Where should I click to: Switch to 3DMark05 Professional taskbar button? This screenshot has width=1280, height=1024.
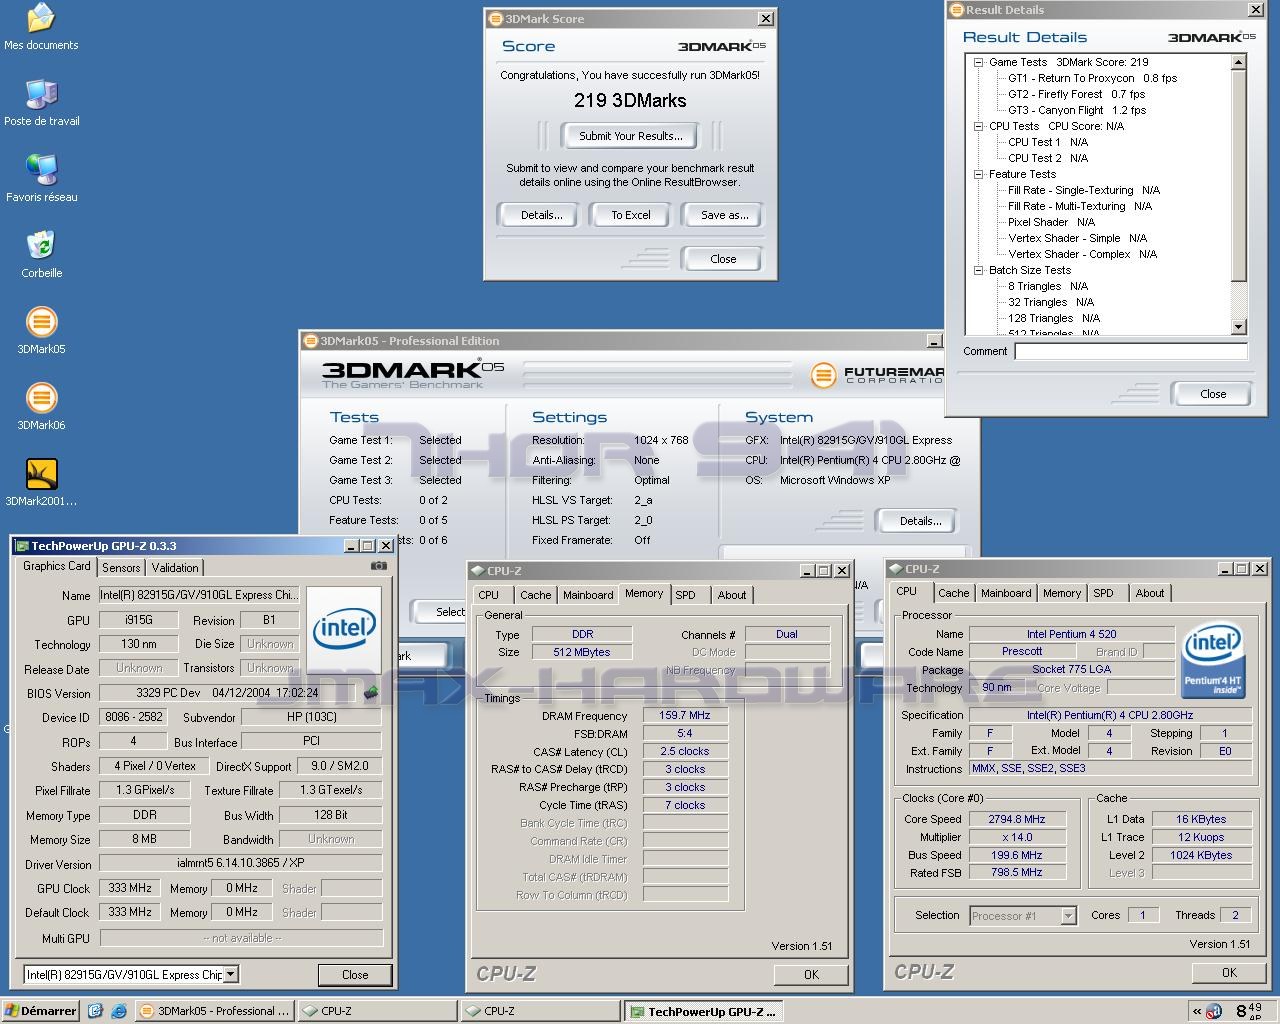(215, 1011)
